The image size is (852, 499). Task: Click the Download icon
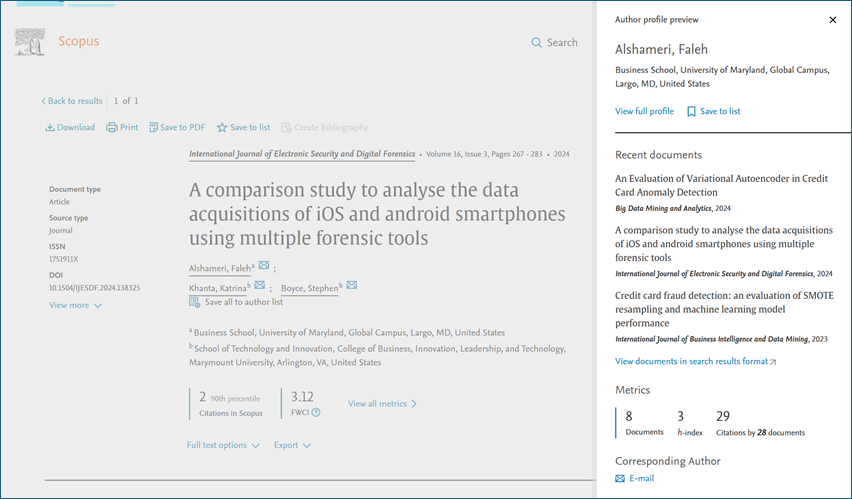point(49,128)
